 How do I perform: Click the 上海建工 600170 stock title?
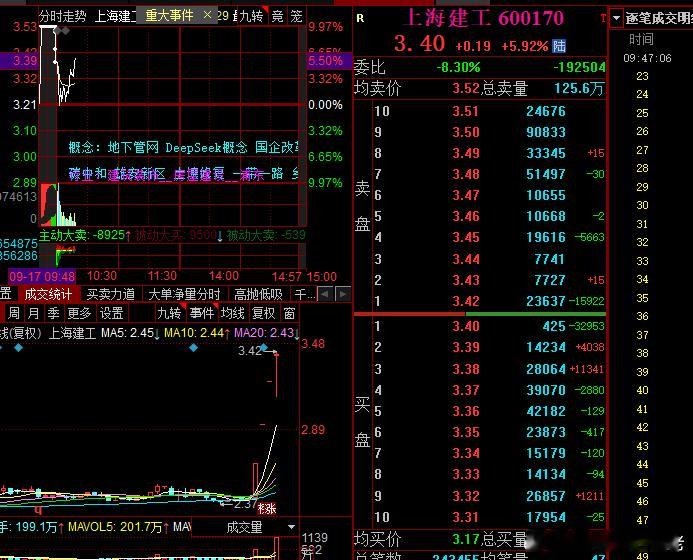click(x=484, y=18)
